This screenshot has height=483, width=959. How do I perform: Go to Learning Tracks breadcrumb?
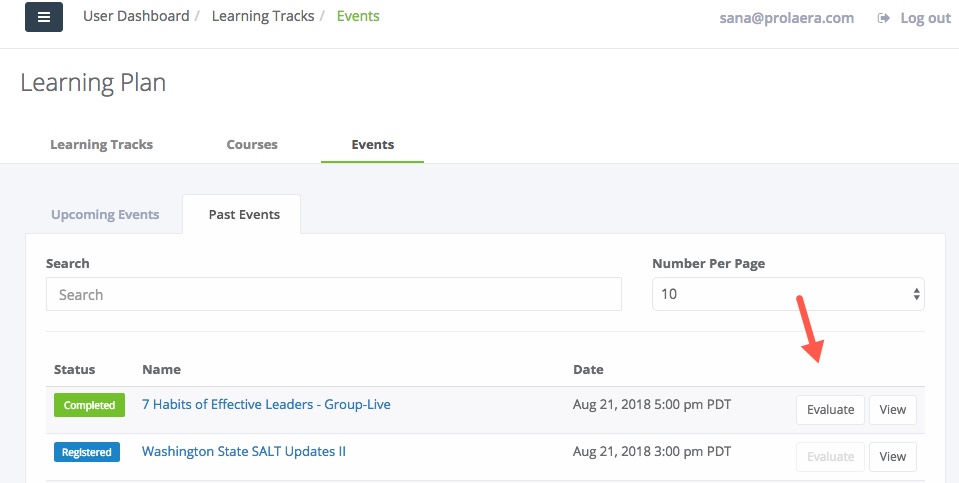pyautogui.click(x=263, y=16)
